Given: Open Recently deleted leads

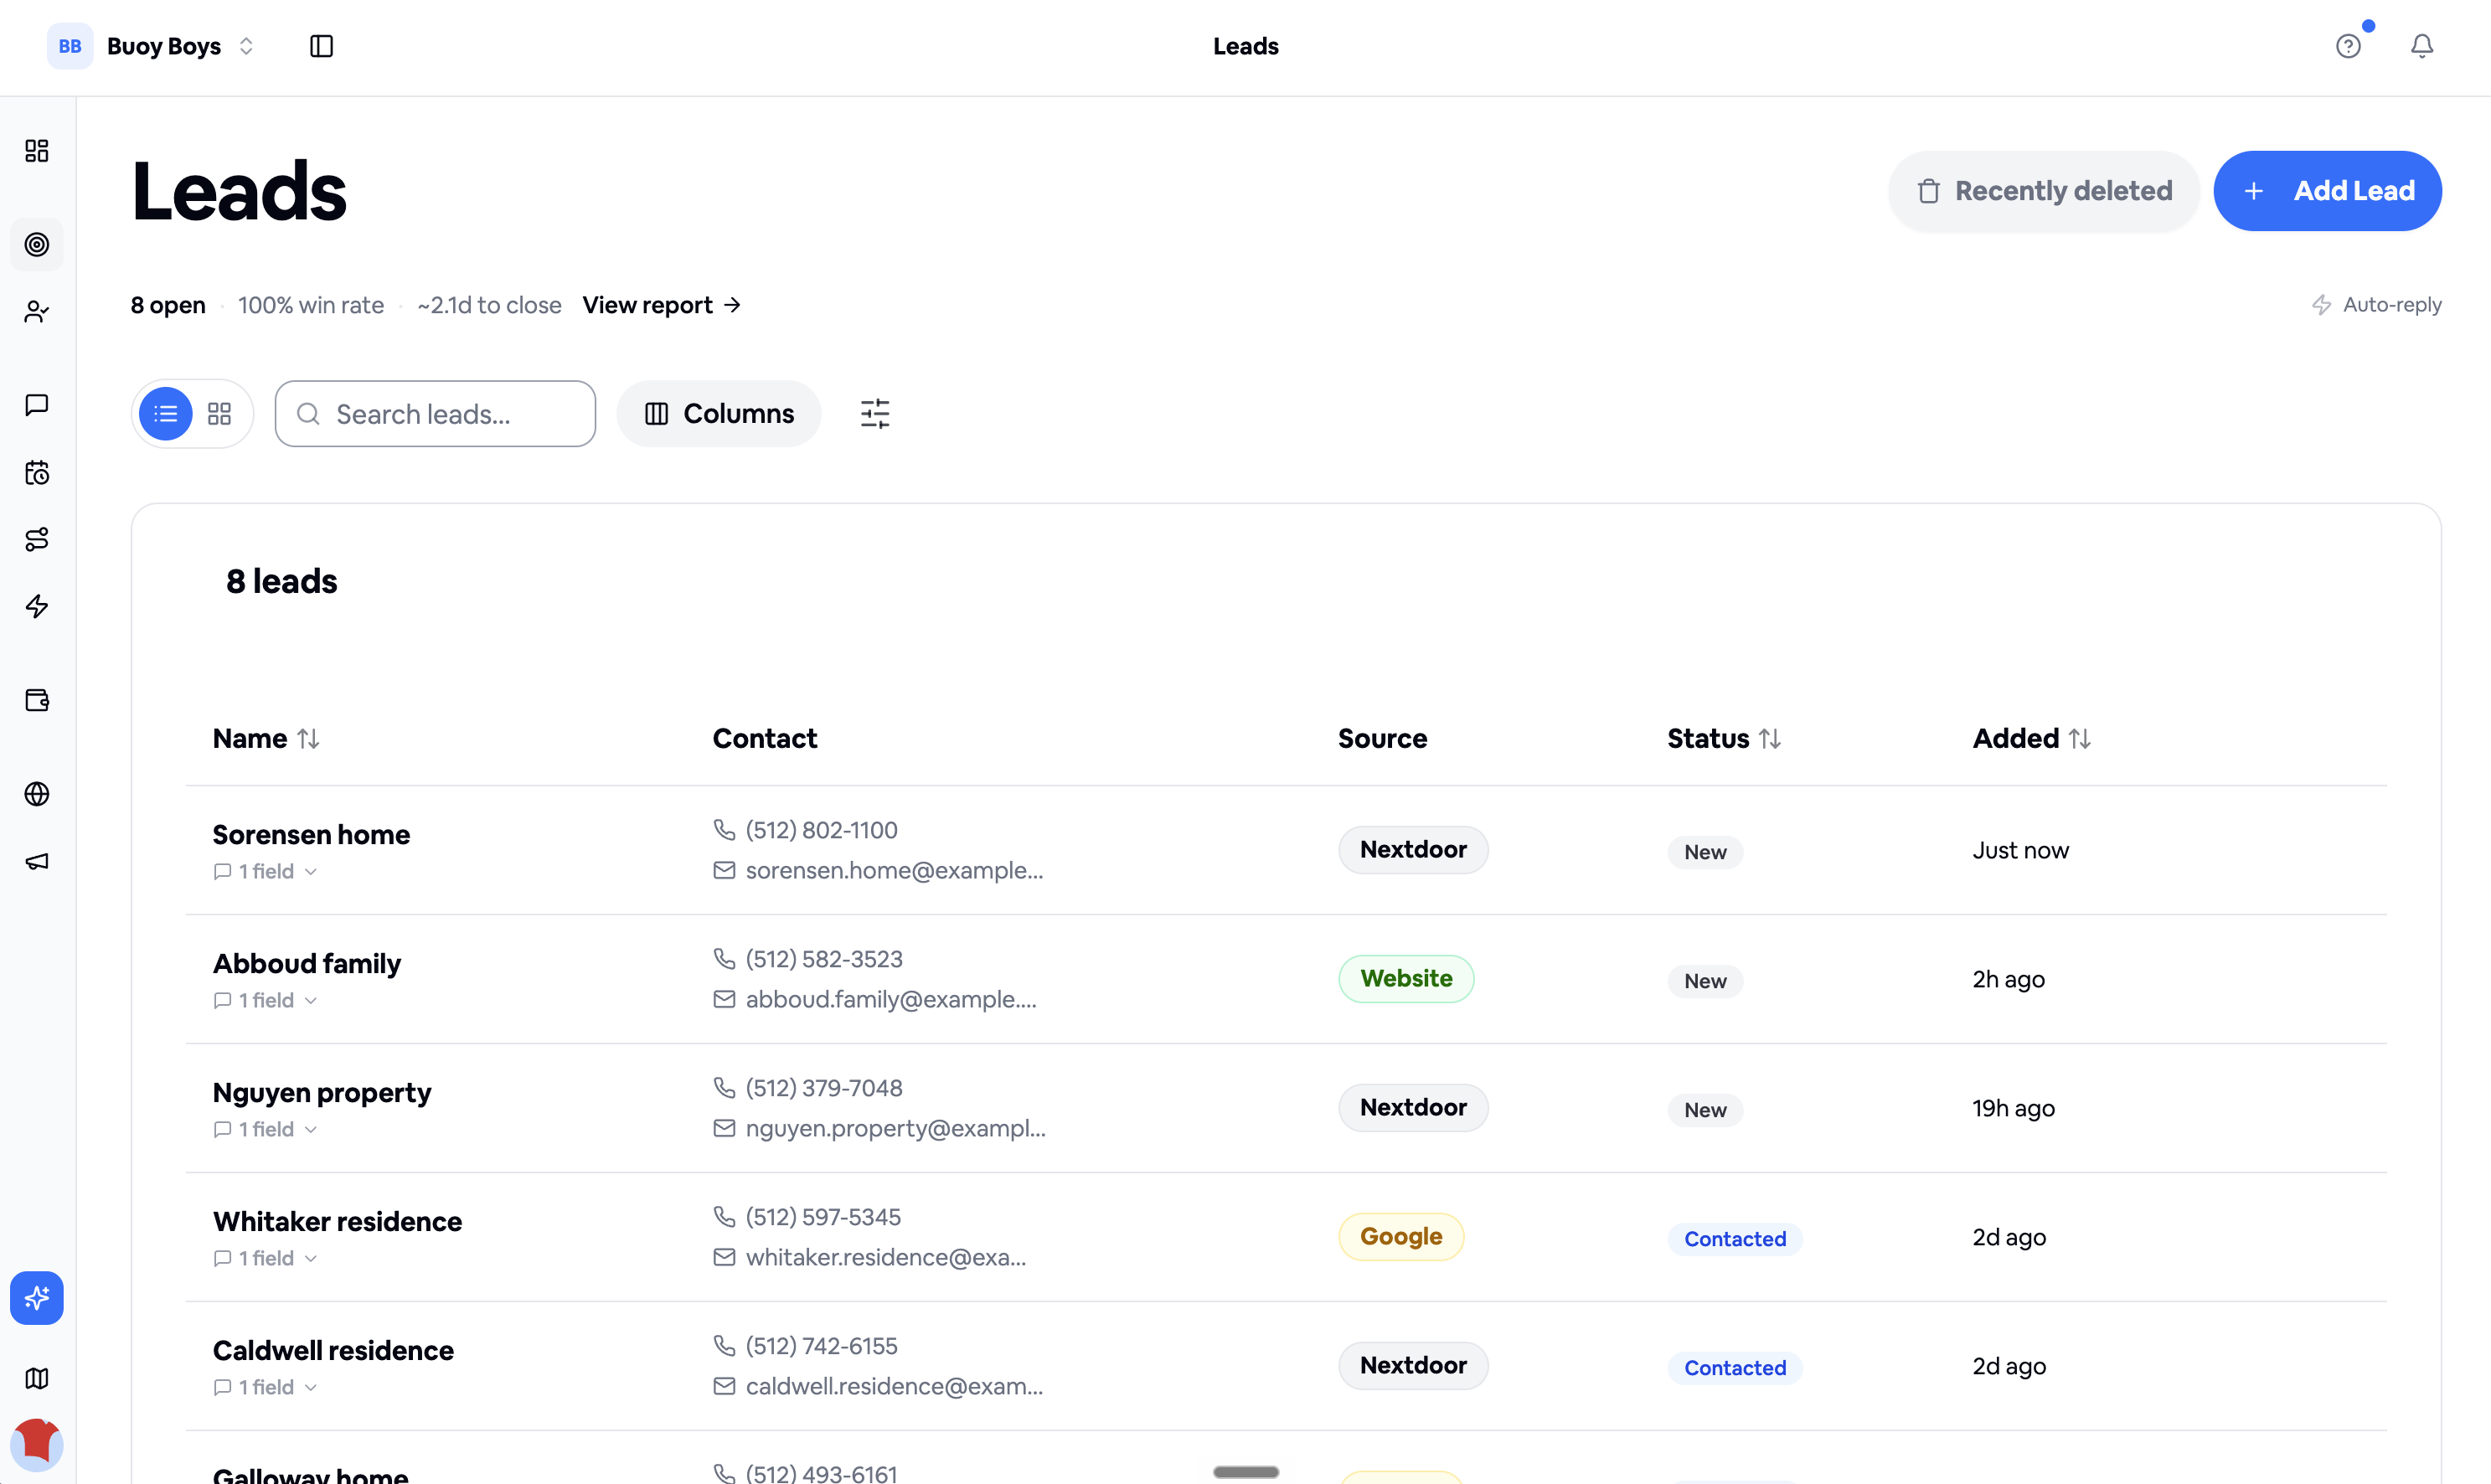Looking at the screenshot, I should pos(2043,191).
